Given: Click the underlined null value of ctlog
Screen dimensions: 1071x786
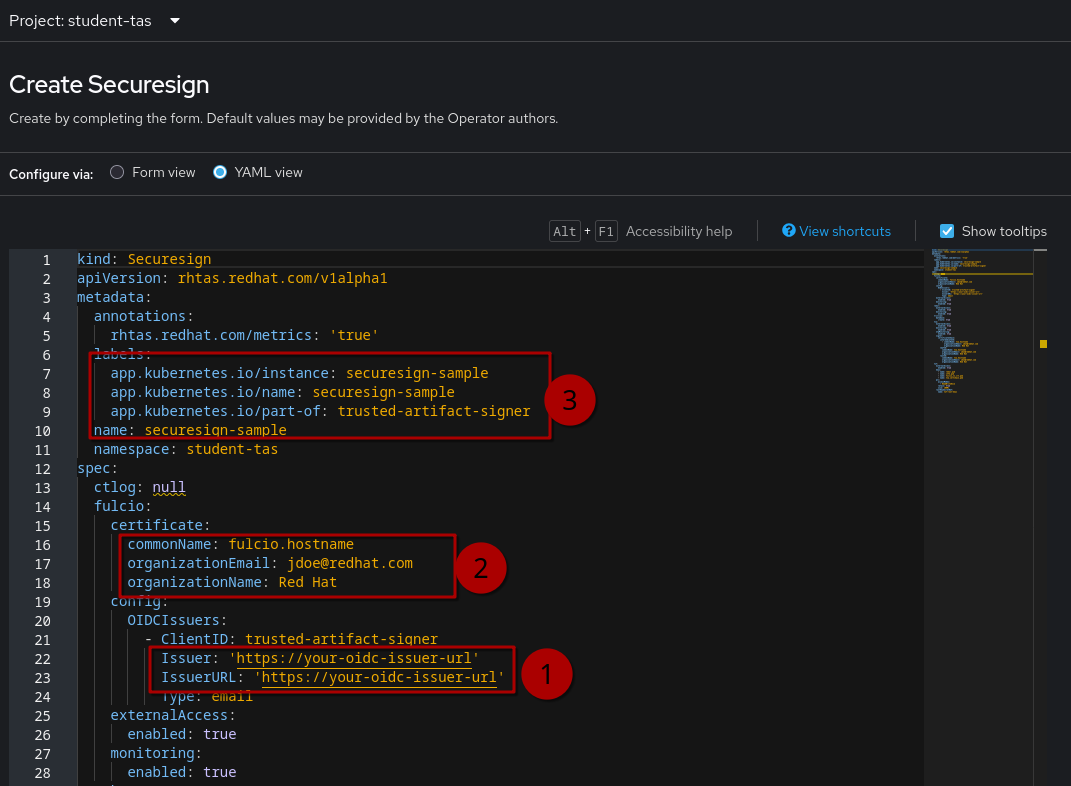Looking at the screenshot, I should pos(169,487).
